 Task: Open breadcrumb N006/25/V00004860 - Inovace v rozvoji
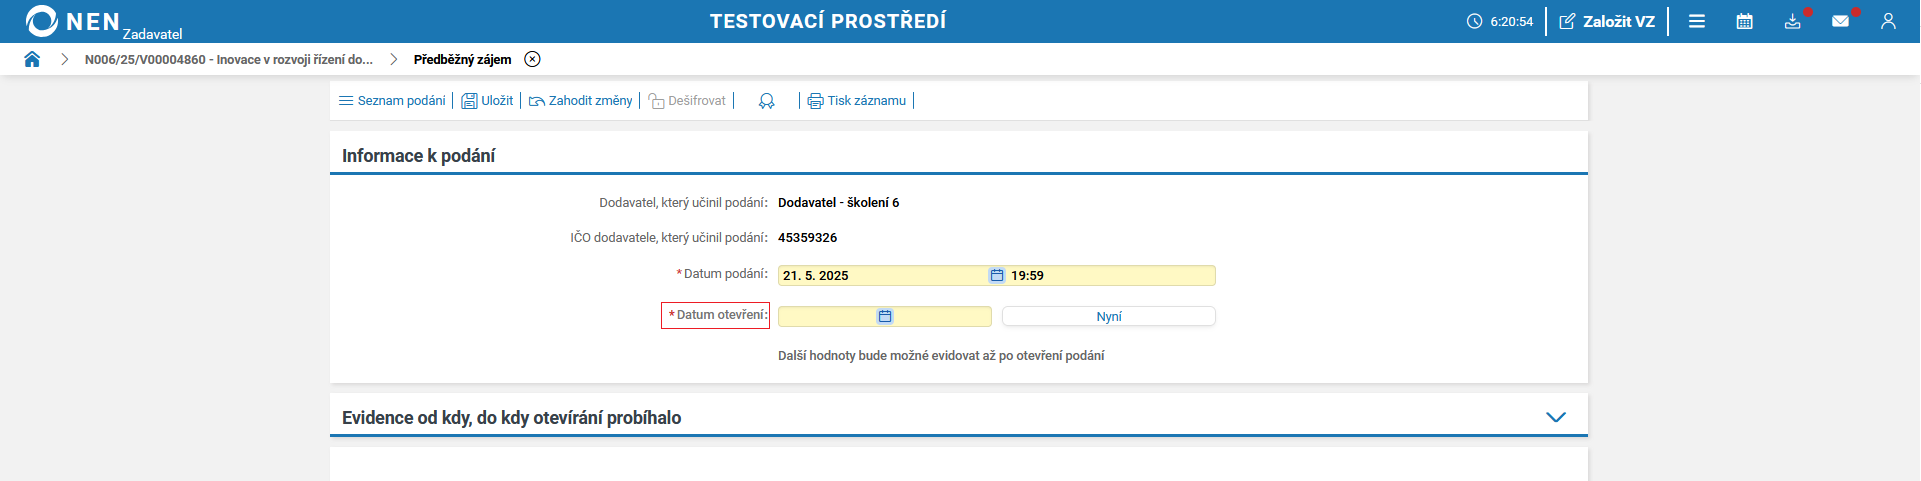pyautogui.click(x=228, y=60)
